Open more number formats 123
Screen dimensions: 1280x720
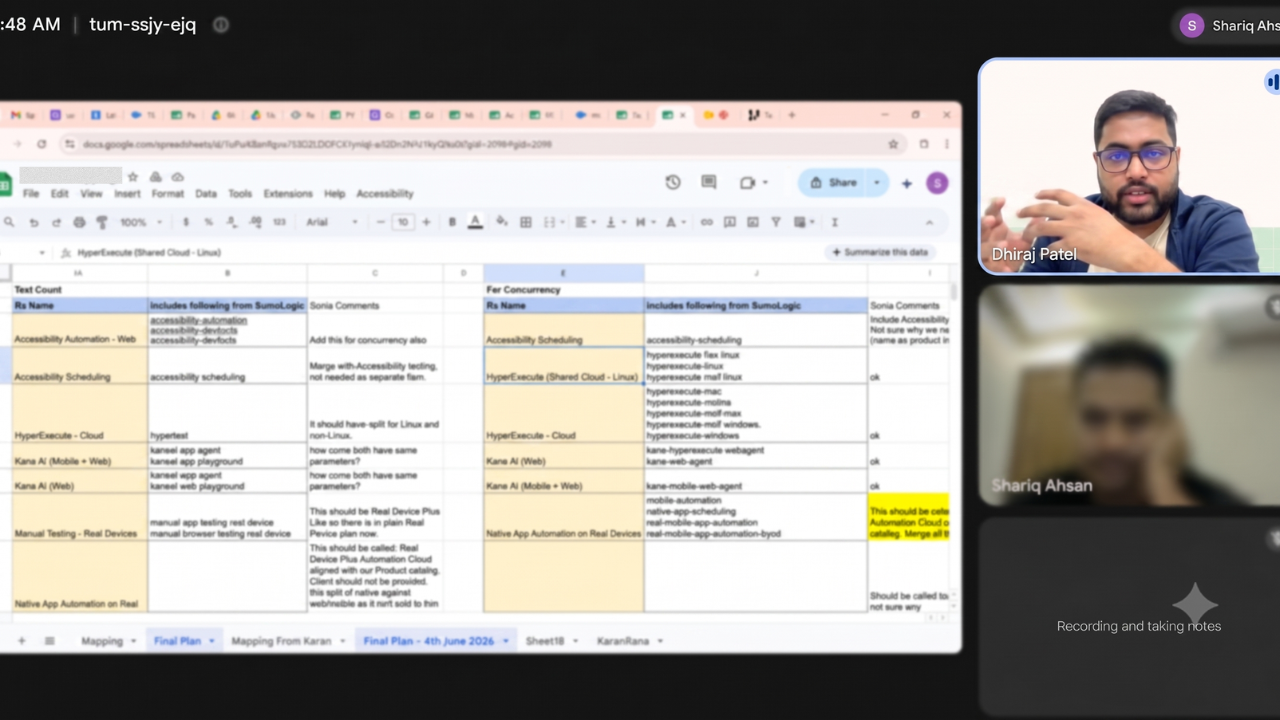279,222
